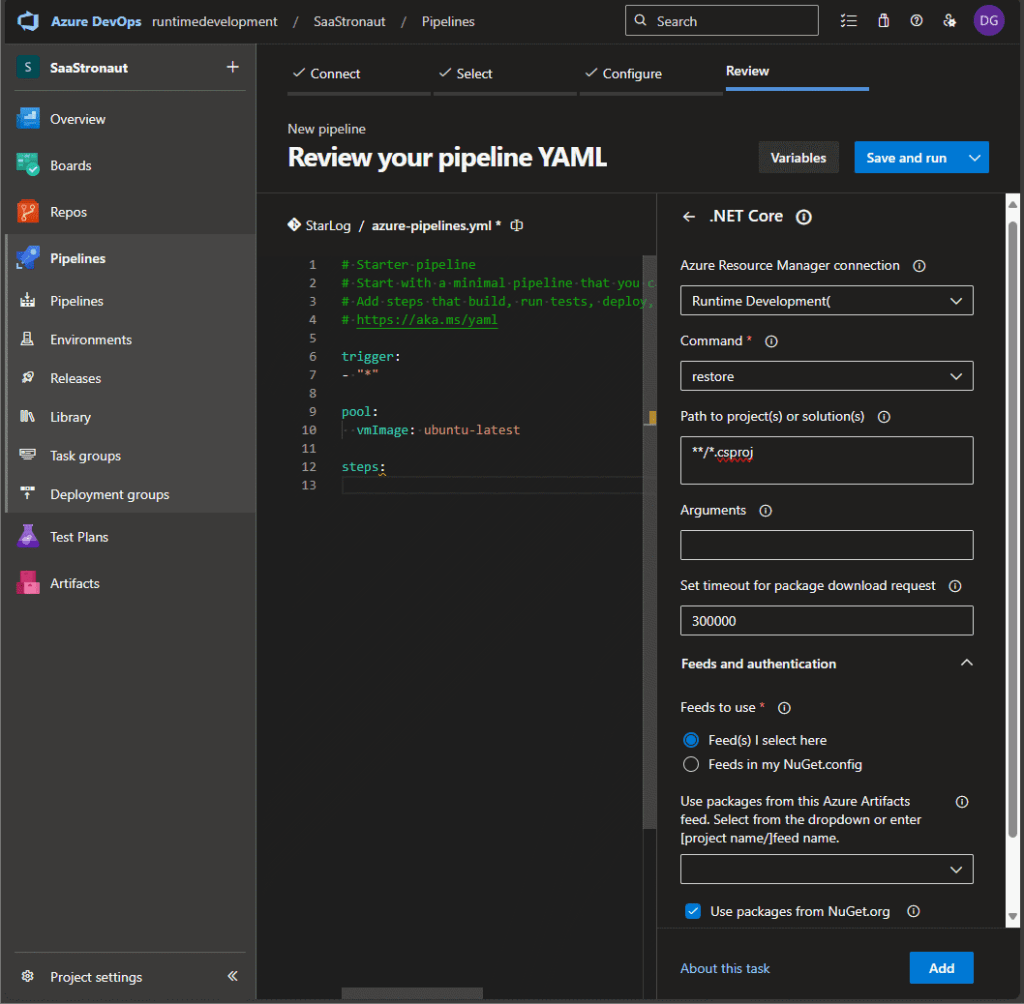Collapse sidebar with double chevron icon
1024x1004 pixels.
tap(232, 977)
